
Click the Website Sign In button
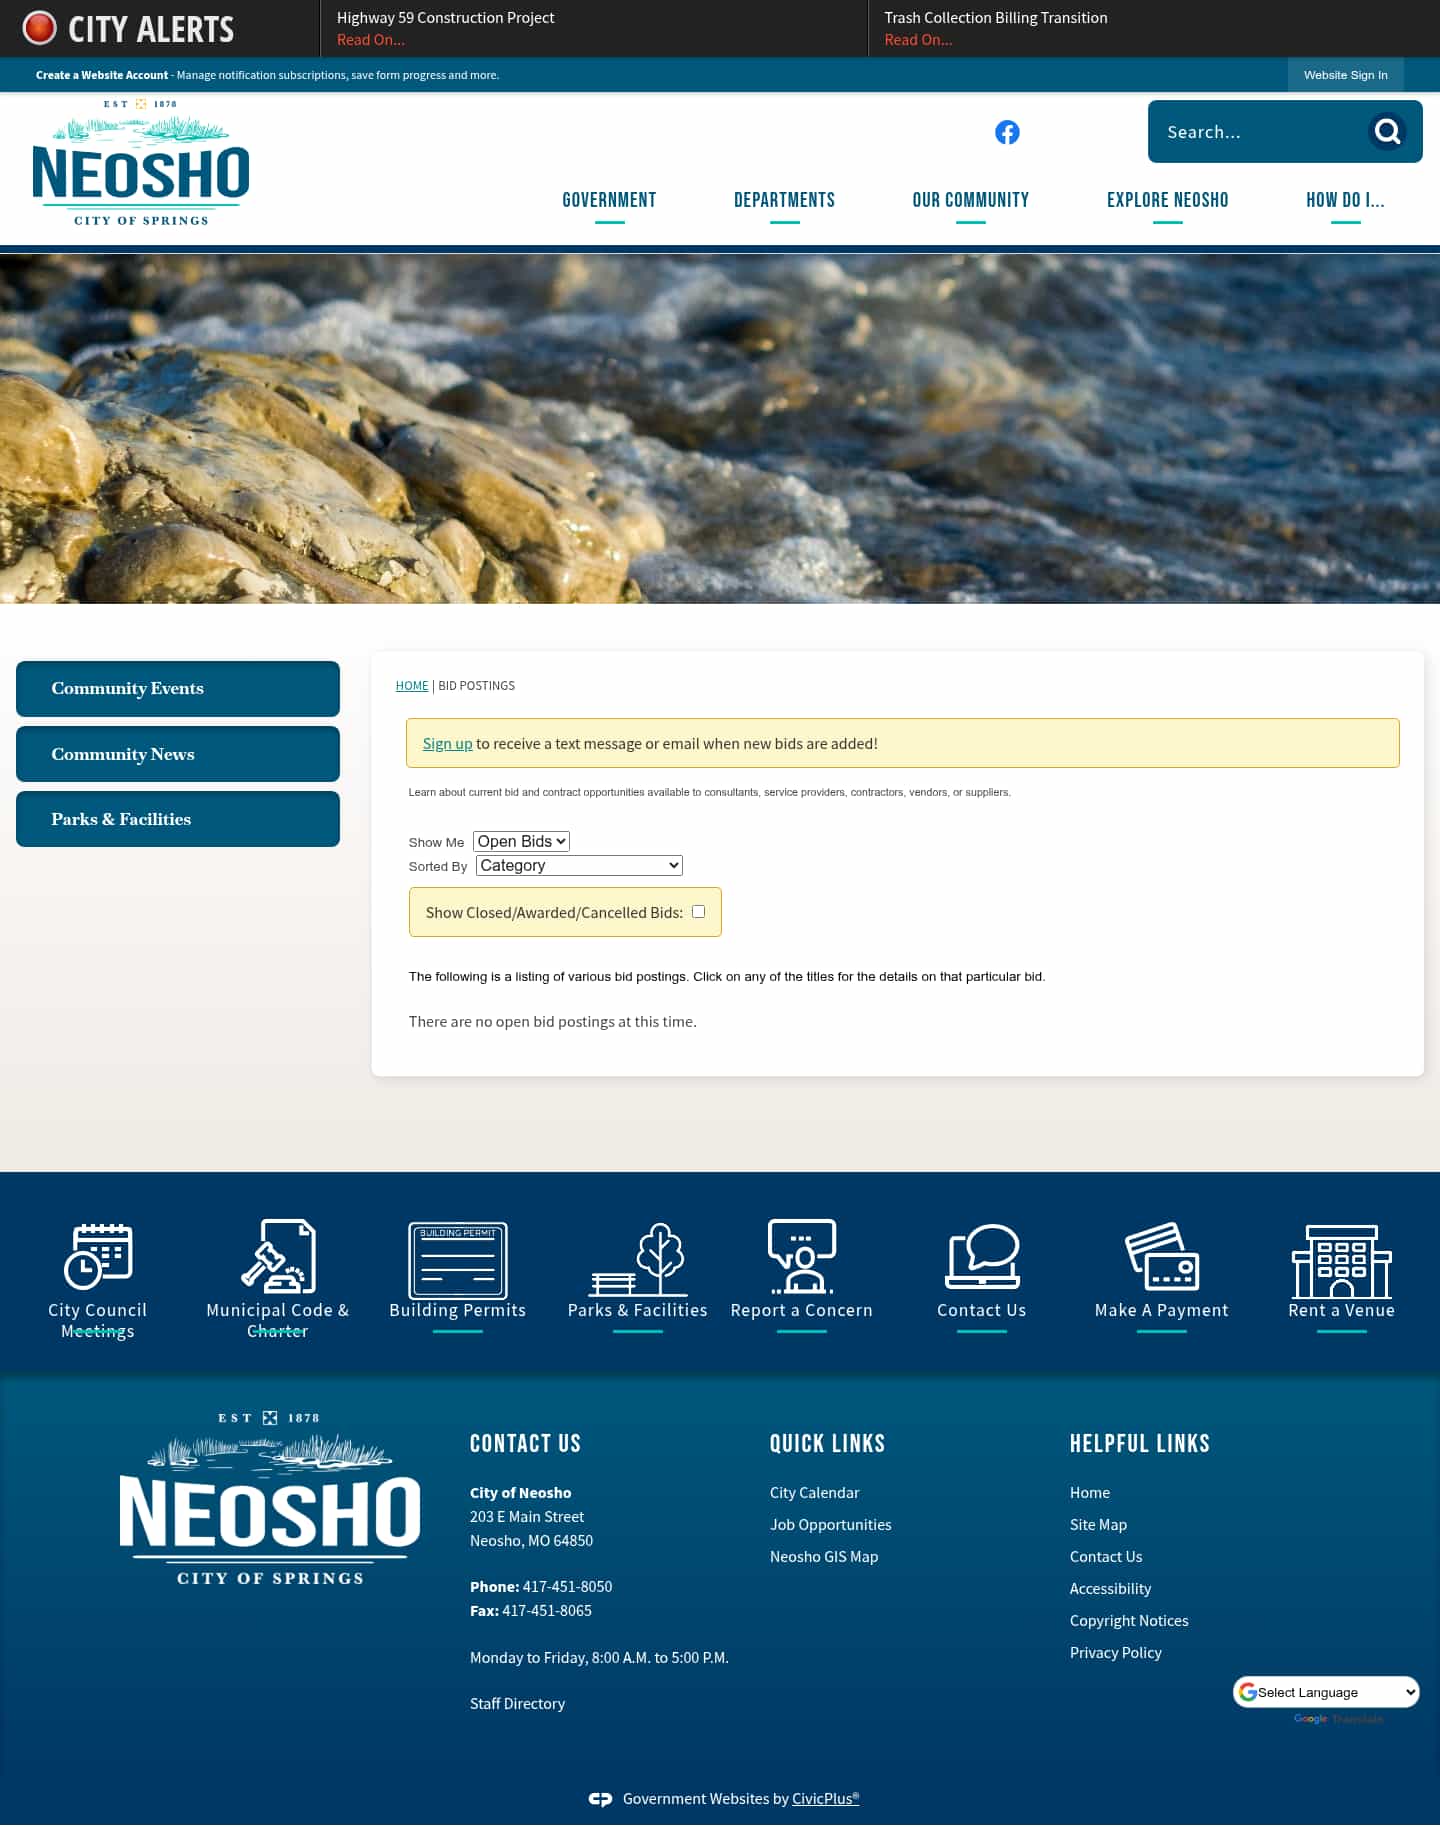pos(1345,75)
